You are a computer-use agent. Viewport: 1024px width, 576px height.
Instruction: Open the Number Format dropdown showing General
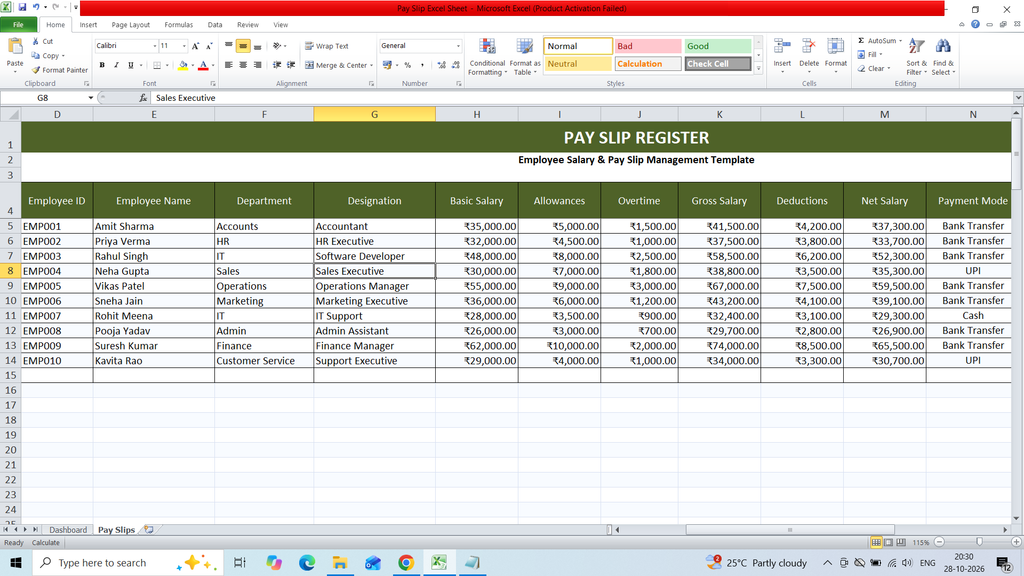(458, 46)
